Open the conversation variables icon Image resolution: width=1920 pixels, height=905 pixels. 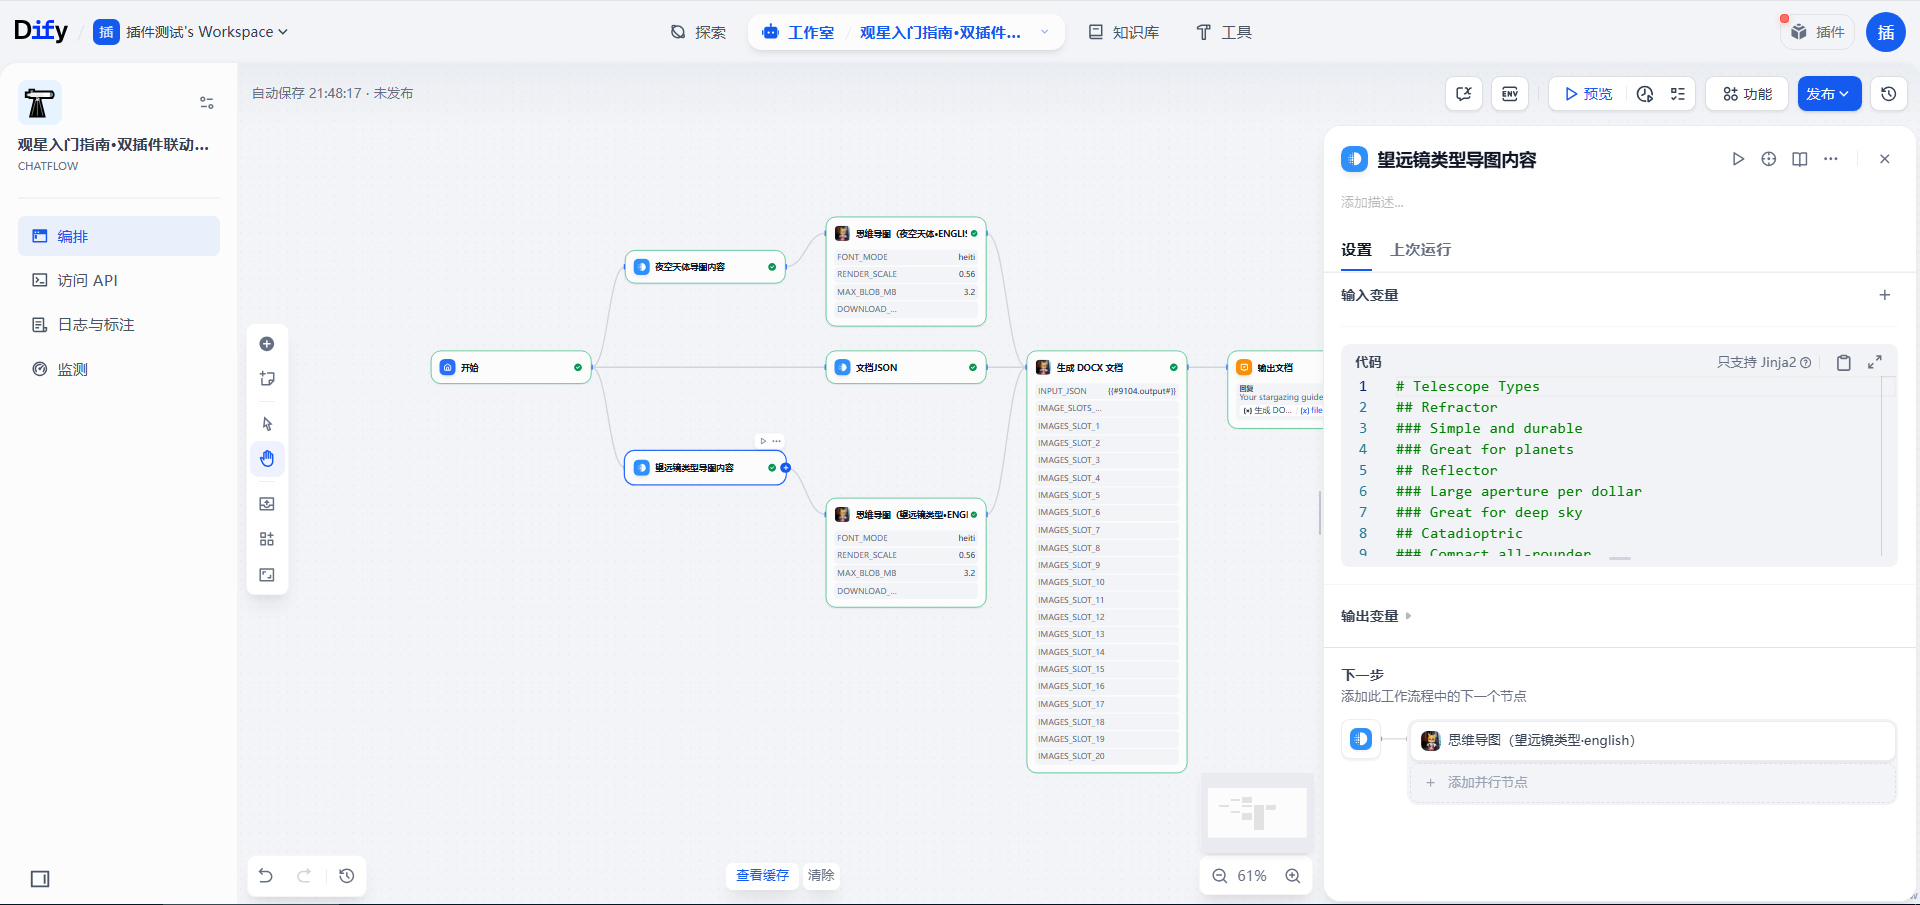point(1464,94)
